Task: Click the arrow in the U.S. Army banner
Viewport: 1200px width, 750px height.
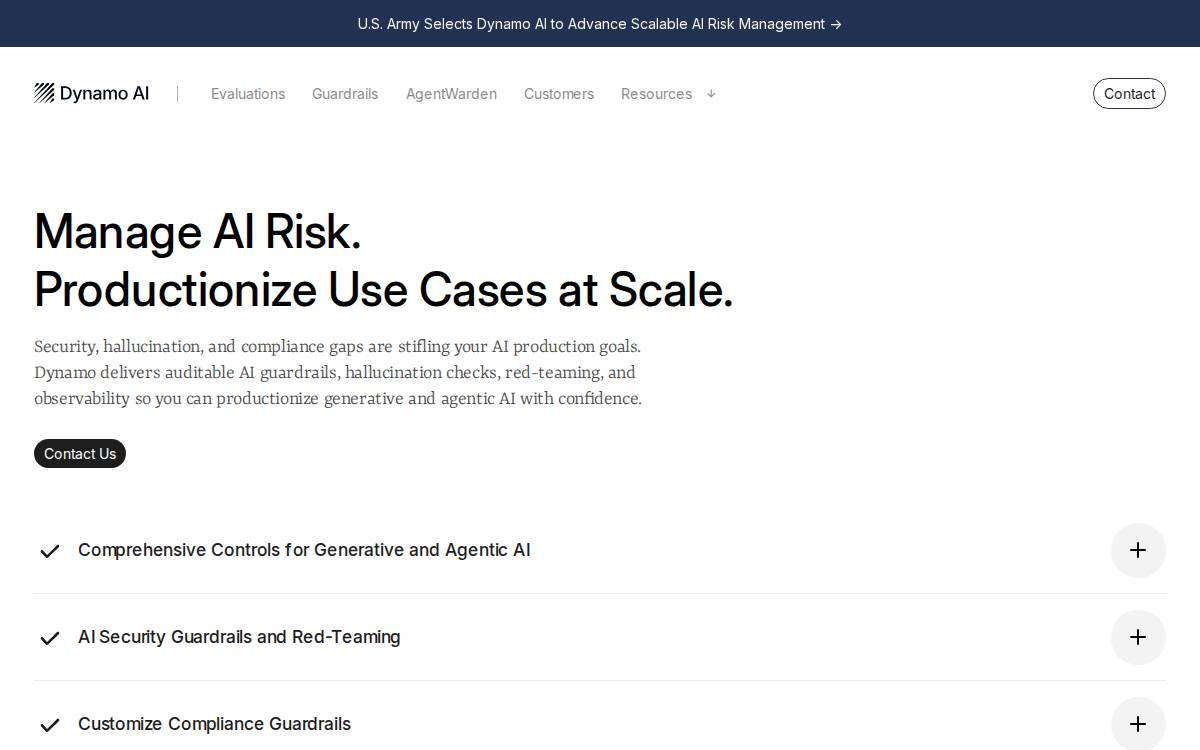Action: tap(836, 24)
